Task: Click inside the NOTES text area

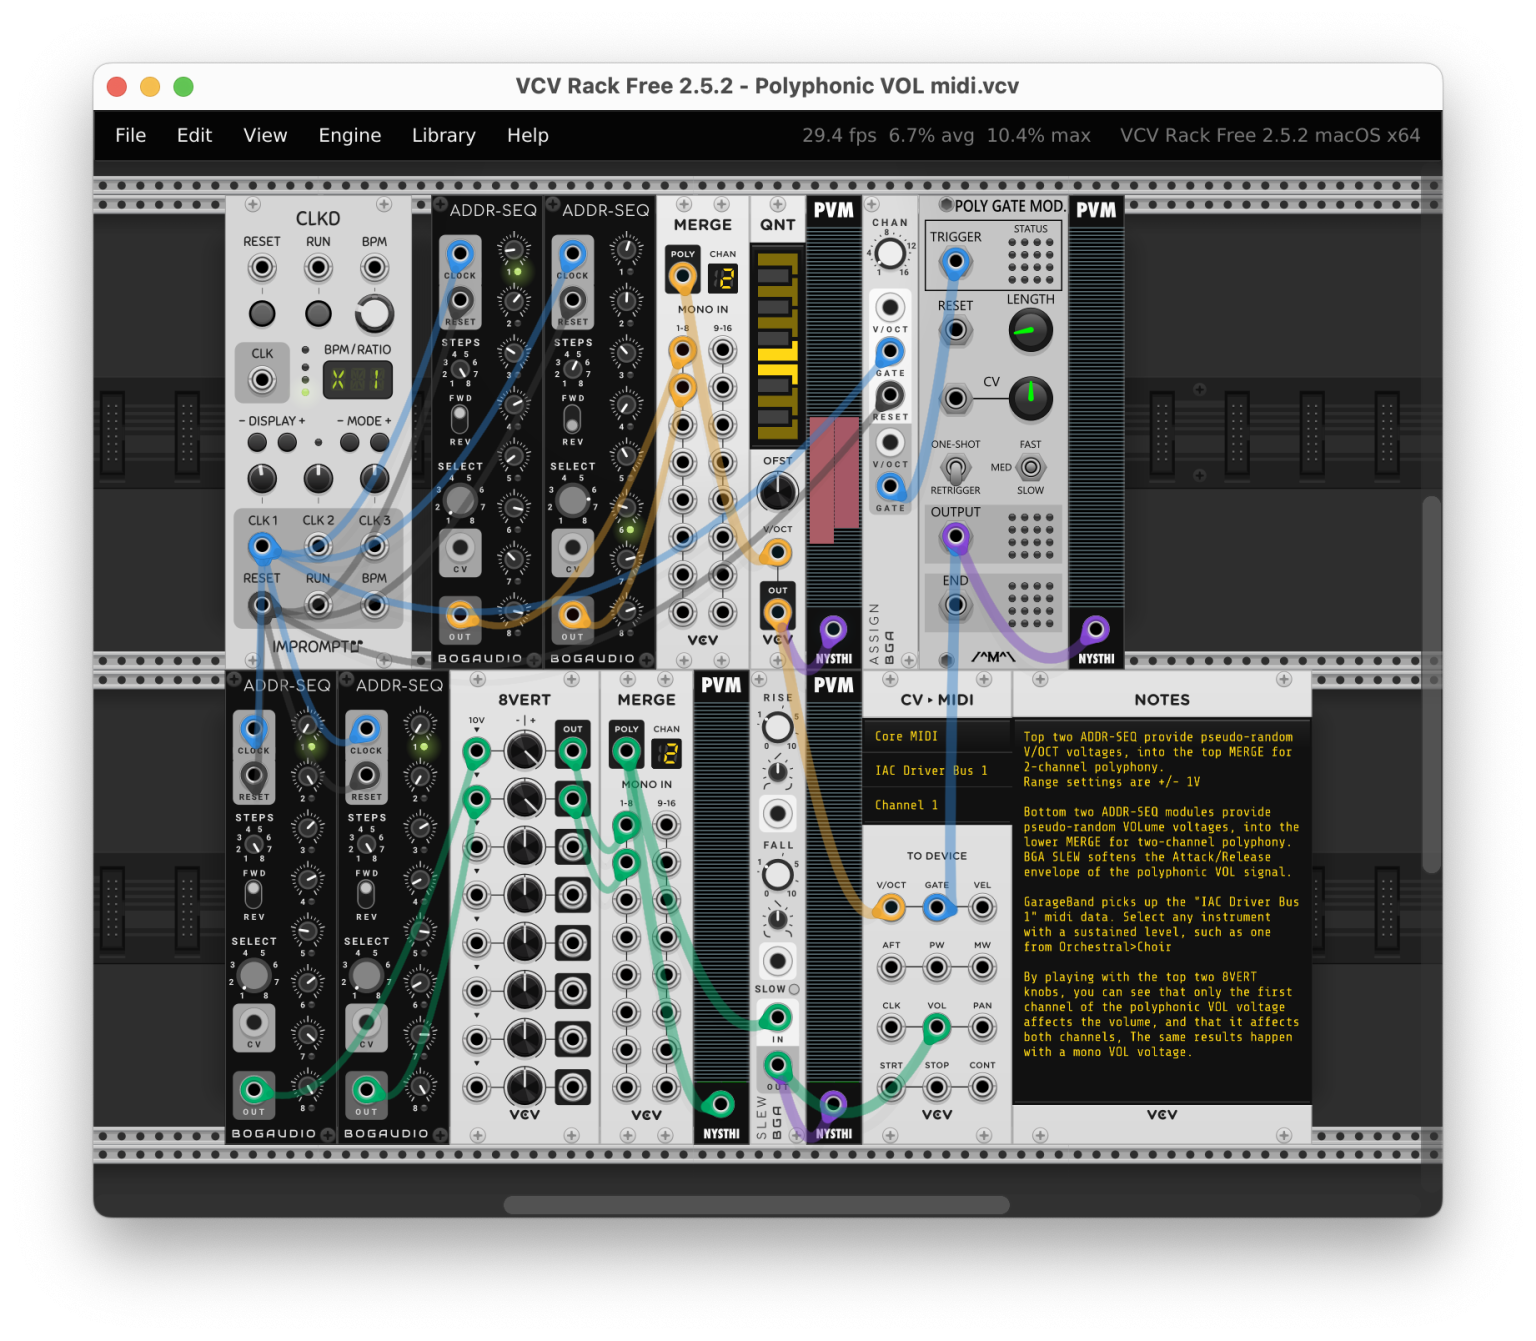Action: [1161, 910]
